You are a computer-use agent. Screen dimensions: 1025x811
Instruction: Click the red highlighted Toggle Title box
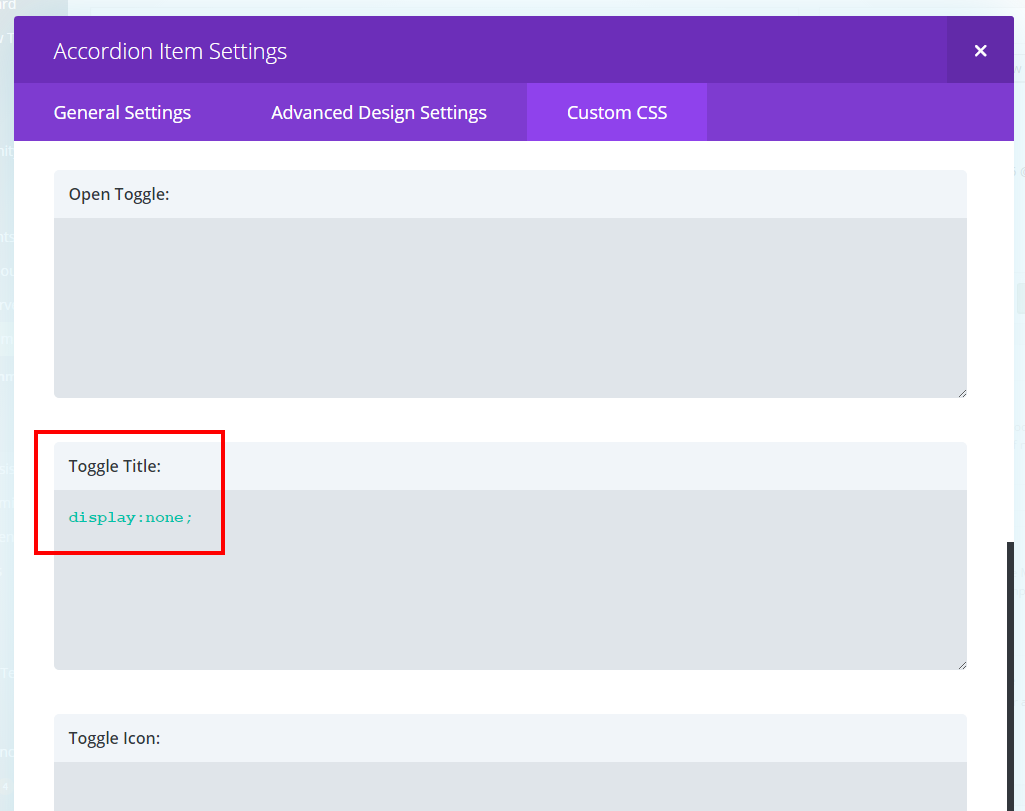coord(129,493)
